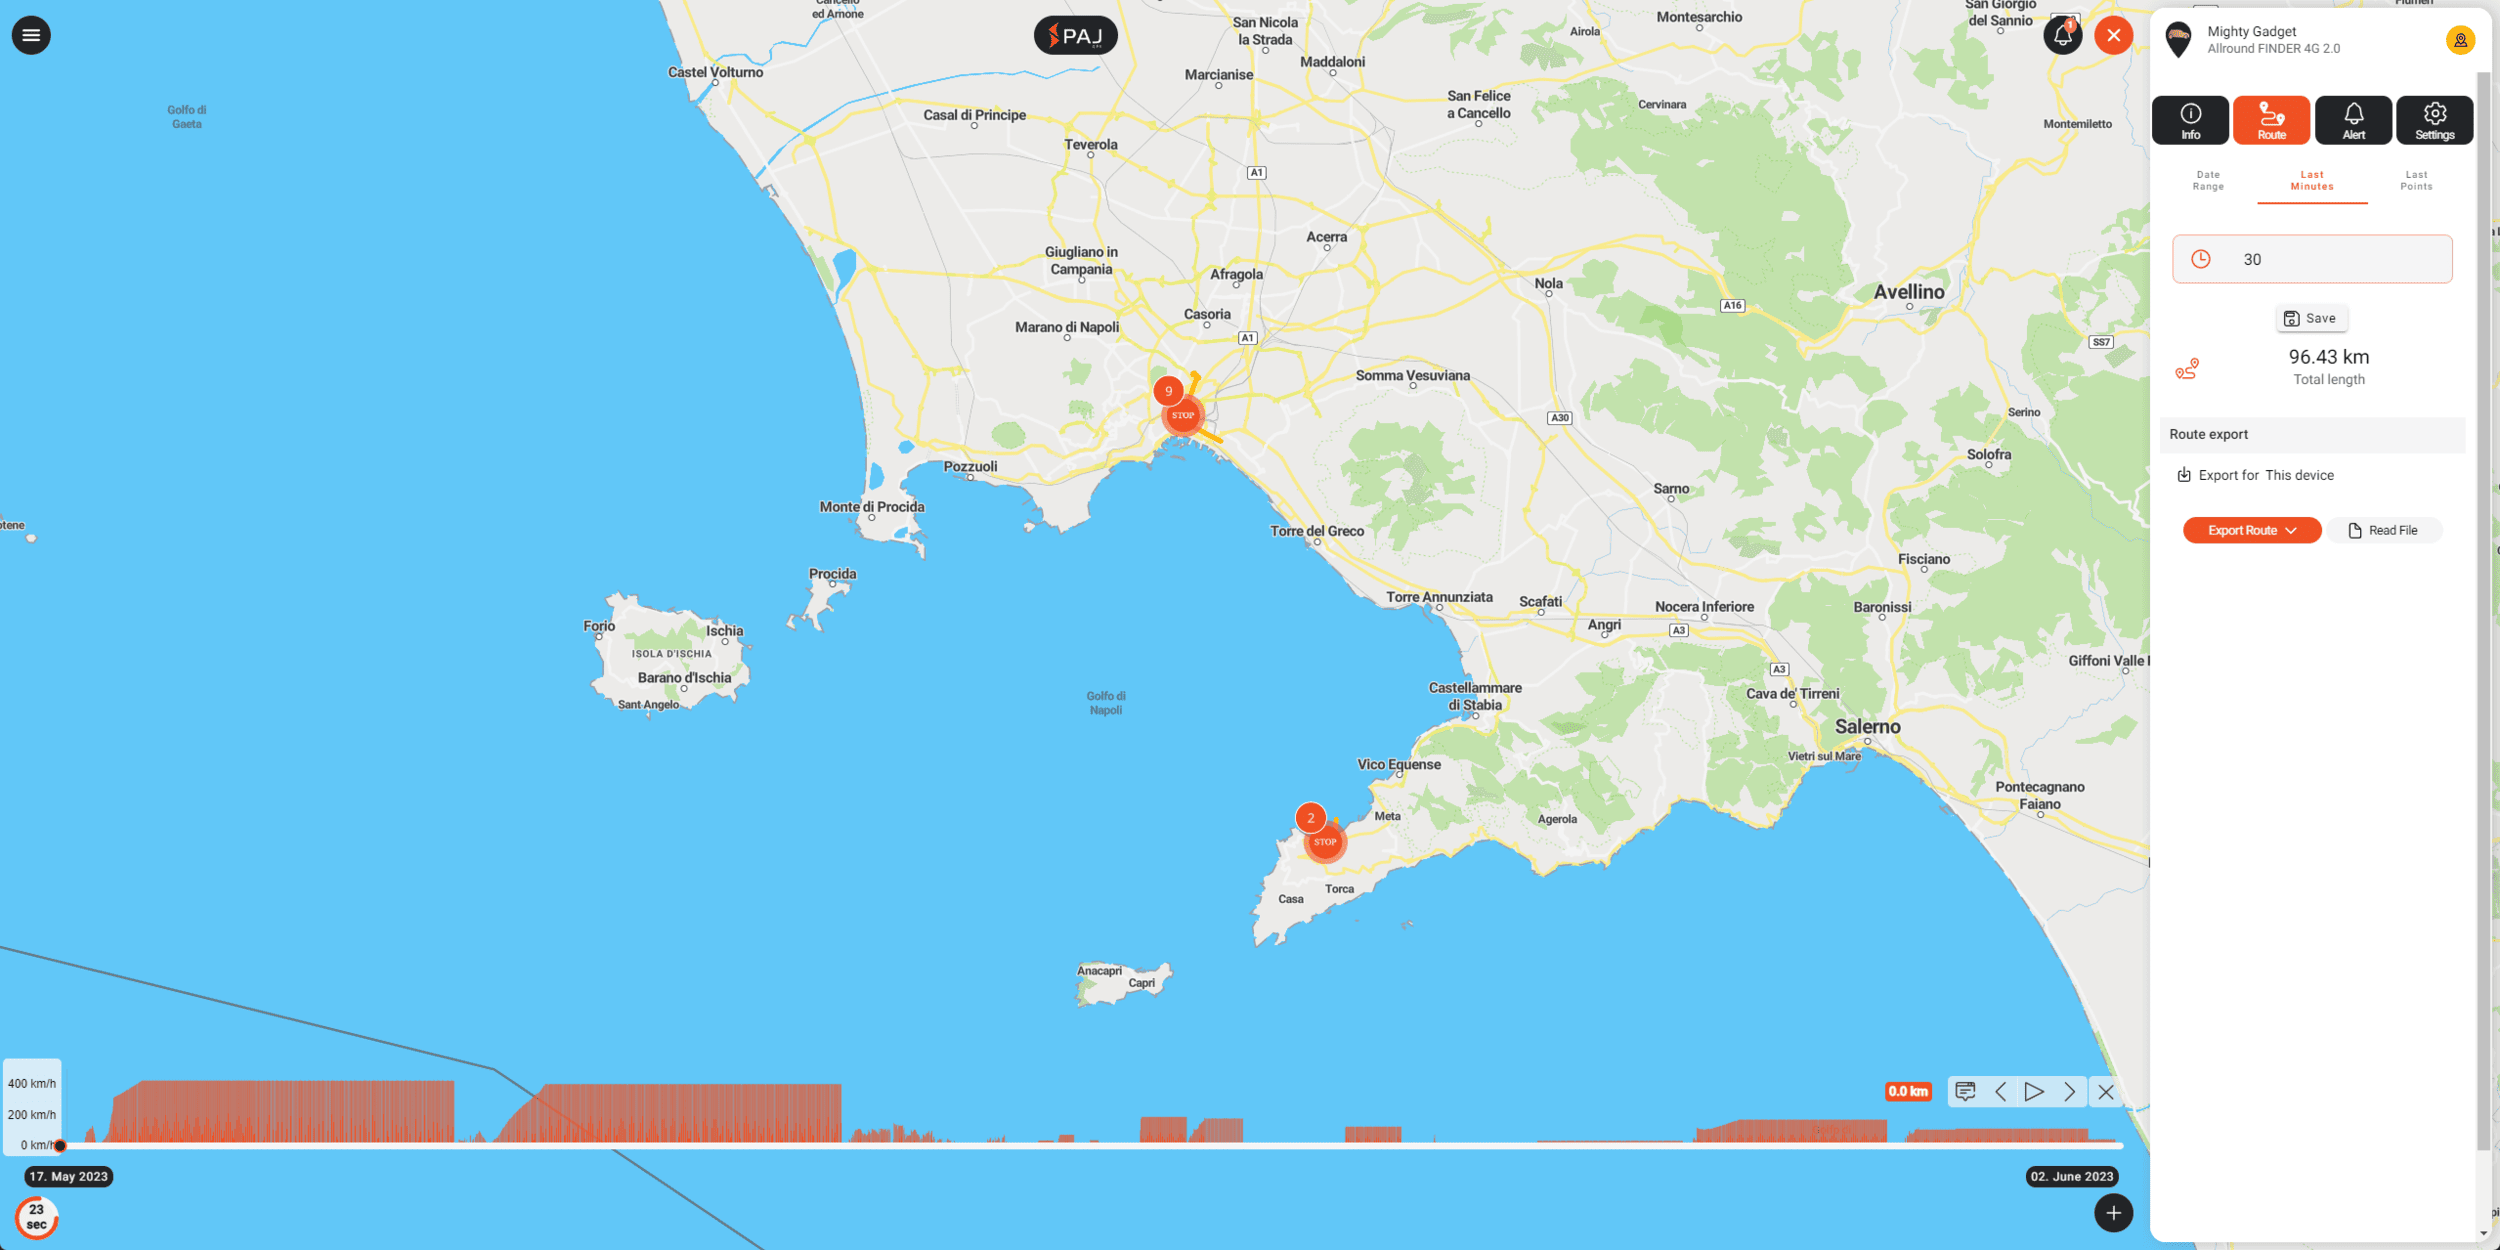This screenshot has height=1250, width=2500.
Task: Switch to the Date Range tab
Action: (x=2208, y=181)
